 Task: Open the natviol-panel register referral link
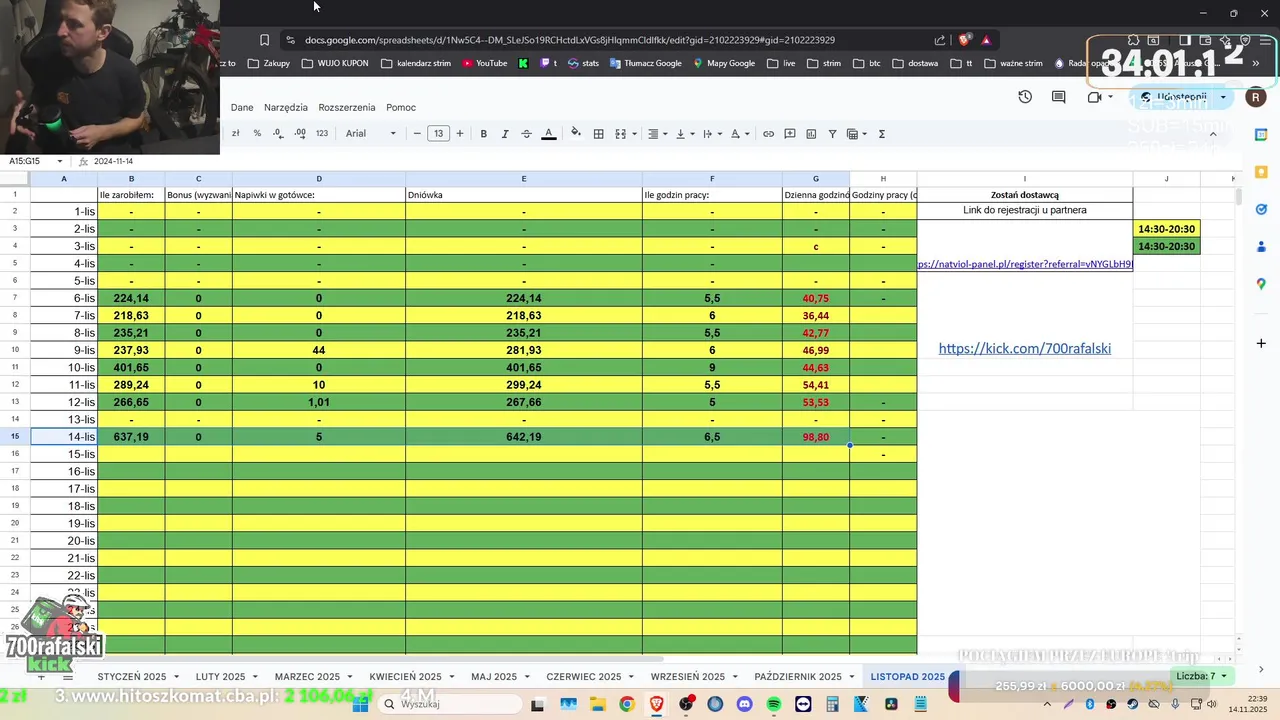1025,264
